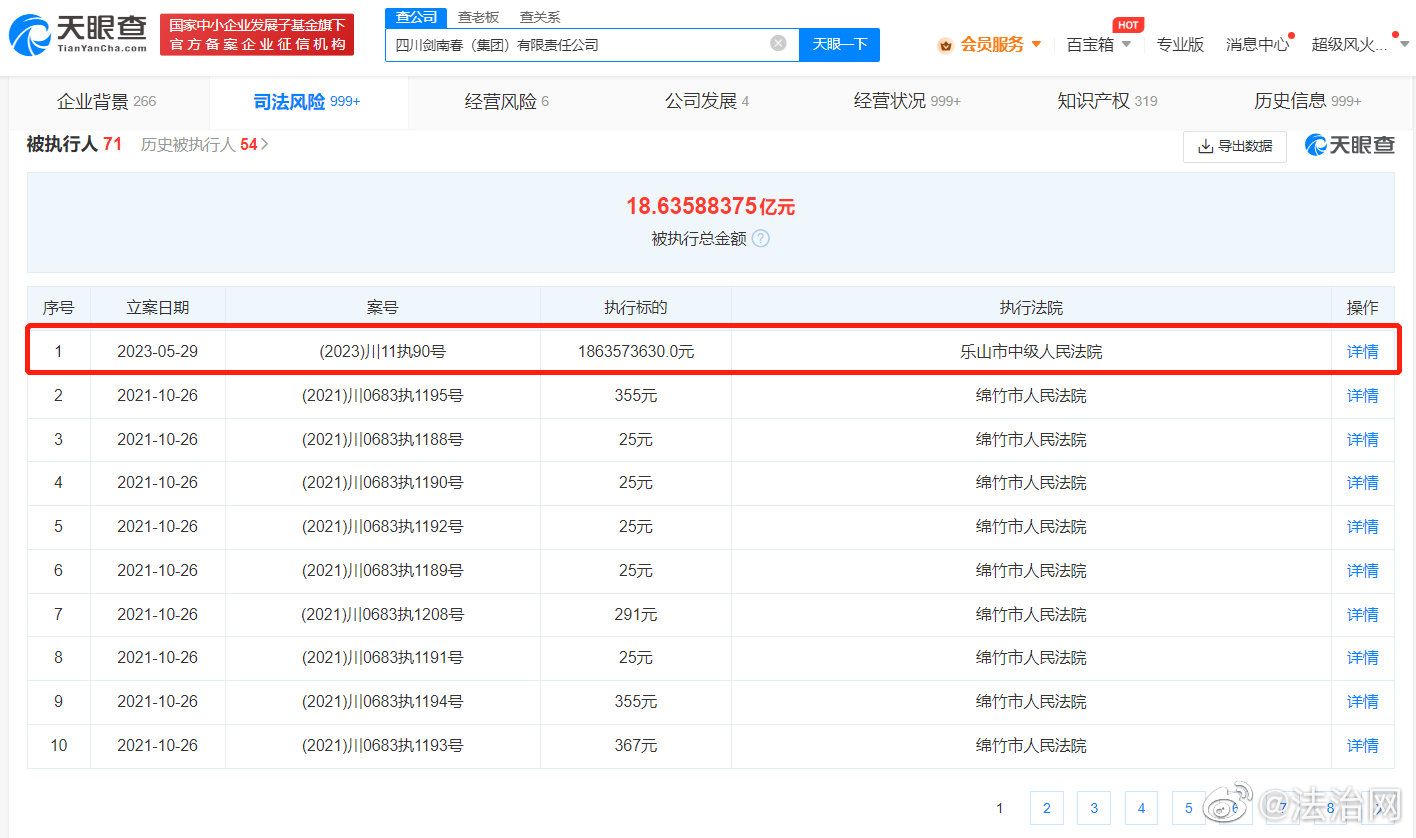Open 详情 for case 川0683执1189号

coord(1362,571)
